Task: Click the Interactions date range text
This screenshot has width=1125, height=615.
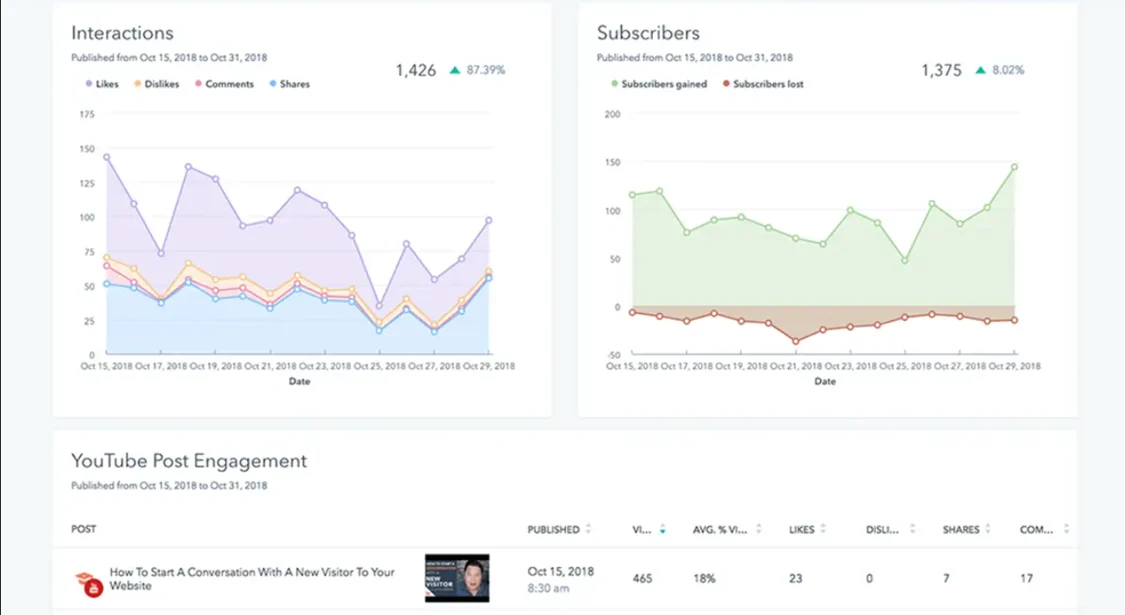Action: point(169,57)
